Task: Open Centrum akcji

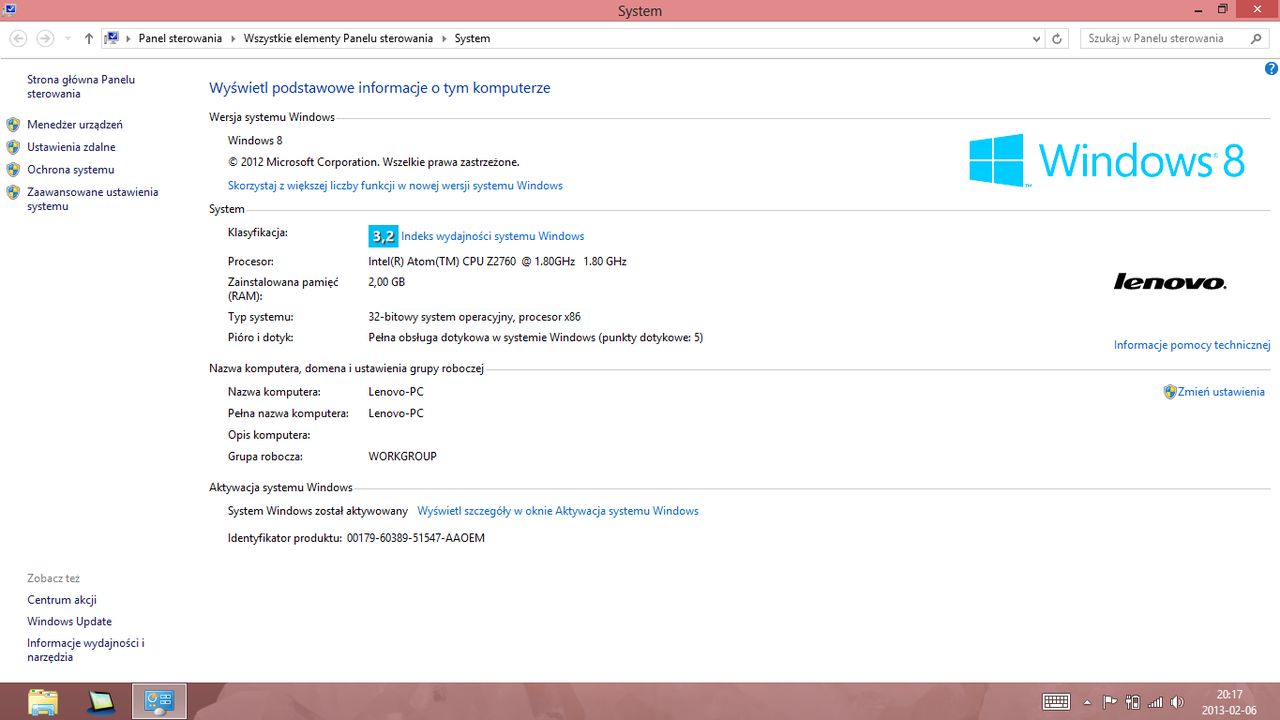Action: pyautogui.click(x=62, y=600)
